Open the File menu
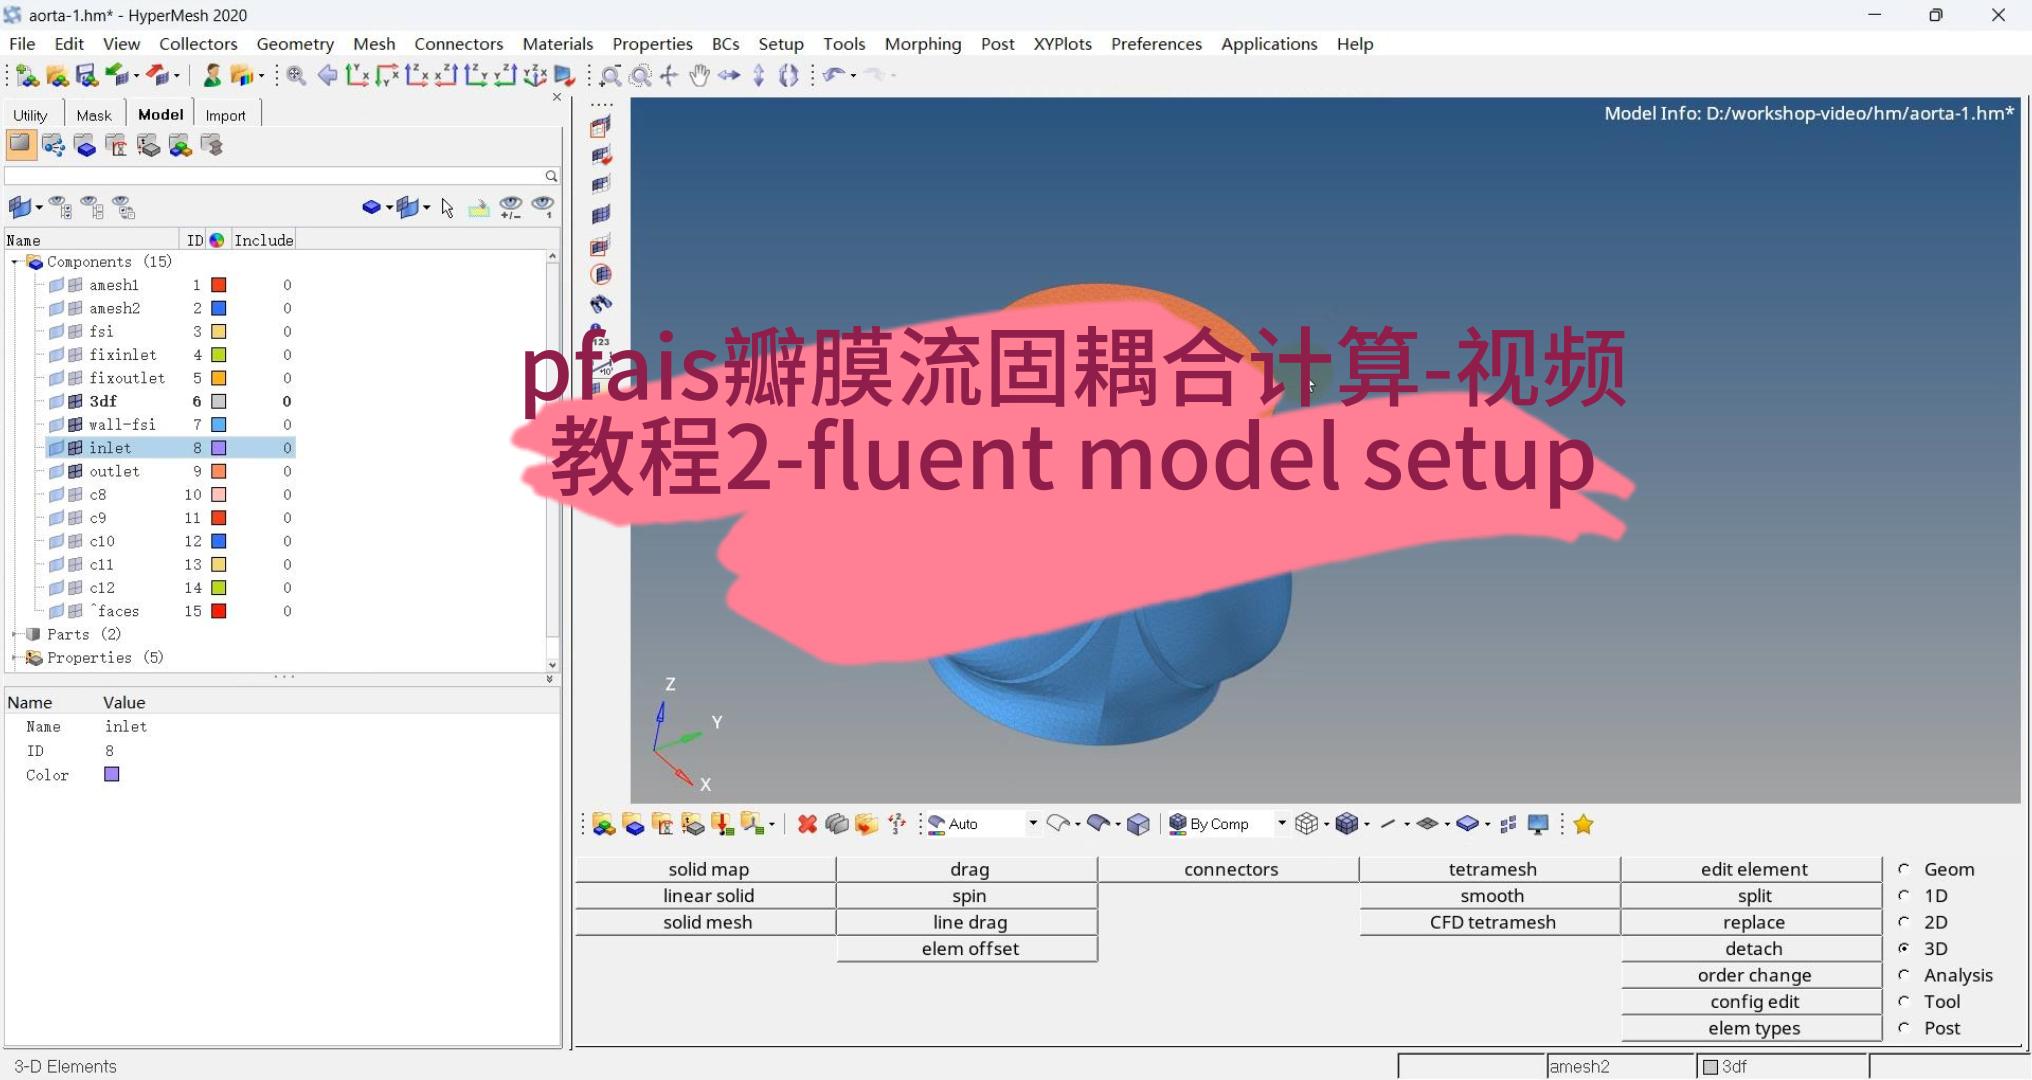This screenshot has height=1080, width=2032. [22, 44]
